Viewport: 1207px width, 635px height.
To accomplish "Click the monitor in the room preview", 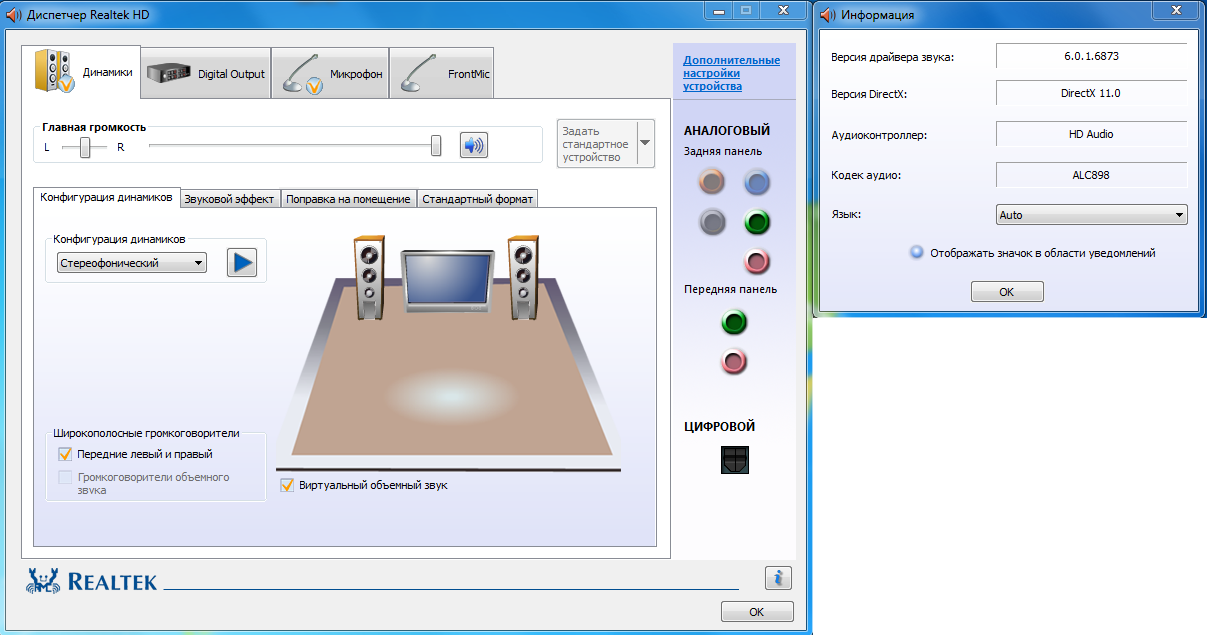I will pos(446,283).
